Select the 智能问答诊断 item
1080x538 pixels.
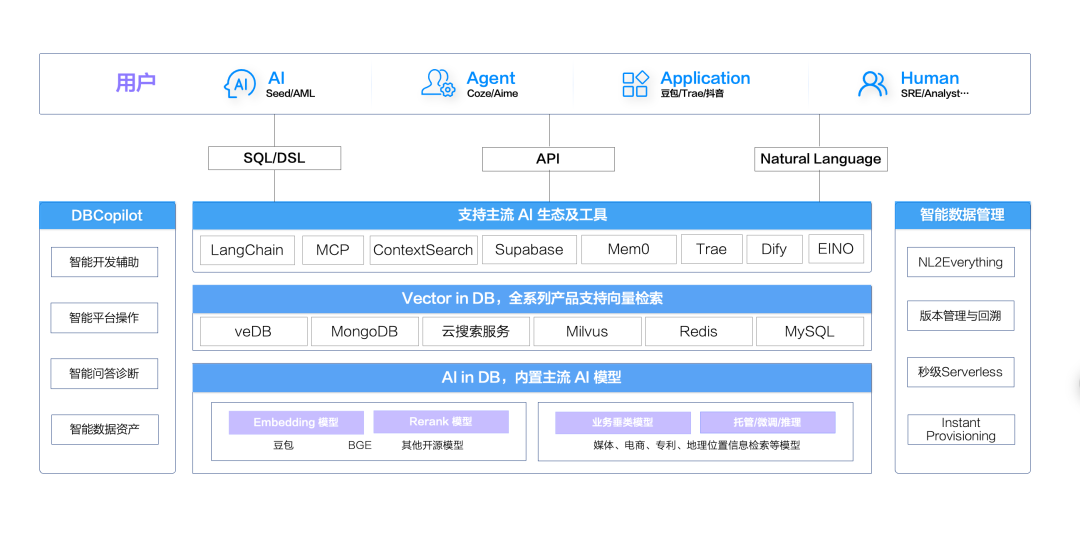[104, 374]
